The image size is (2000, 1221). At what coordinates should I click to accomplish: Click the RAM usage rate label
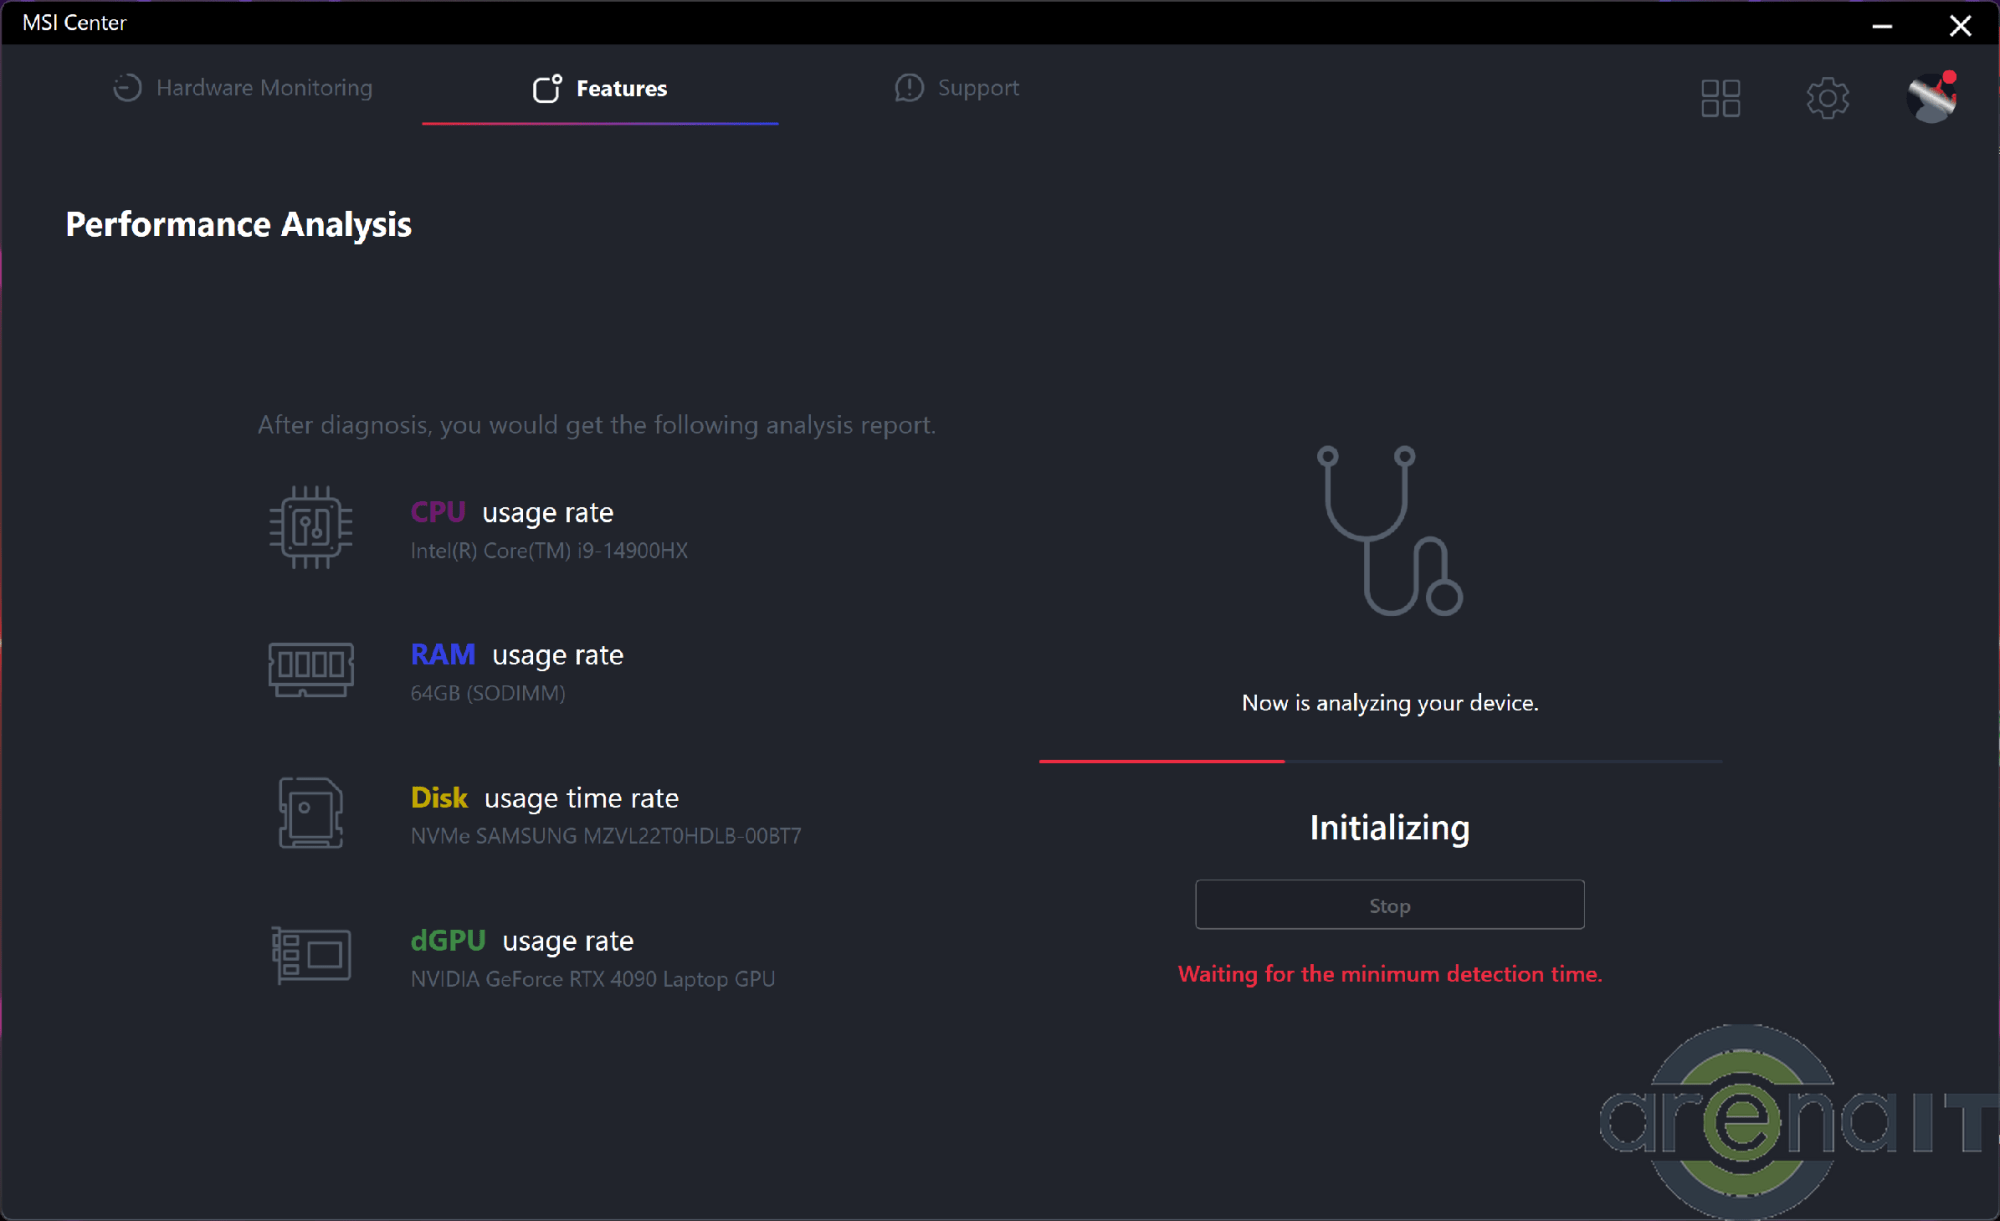(x=517, y=655)
